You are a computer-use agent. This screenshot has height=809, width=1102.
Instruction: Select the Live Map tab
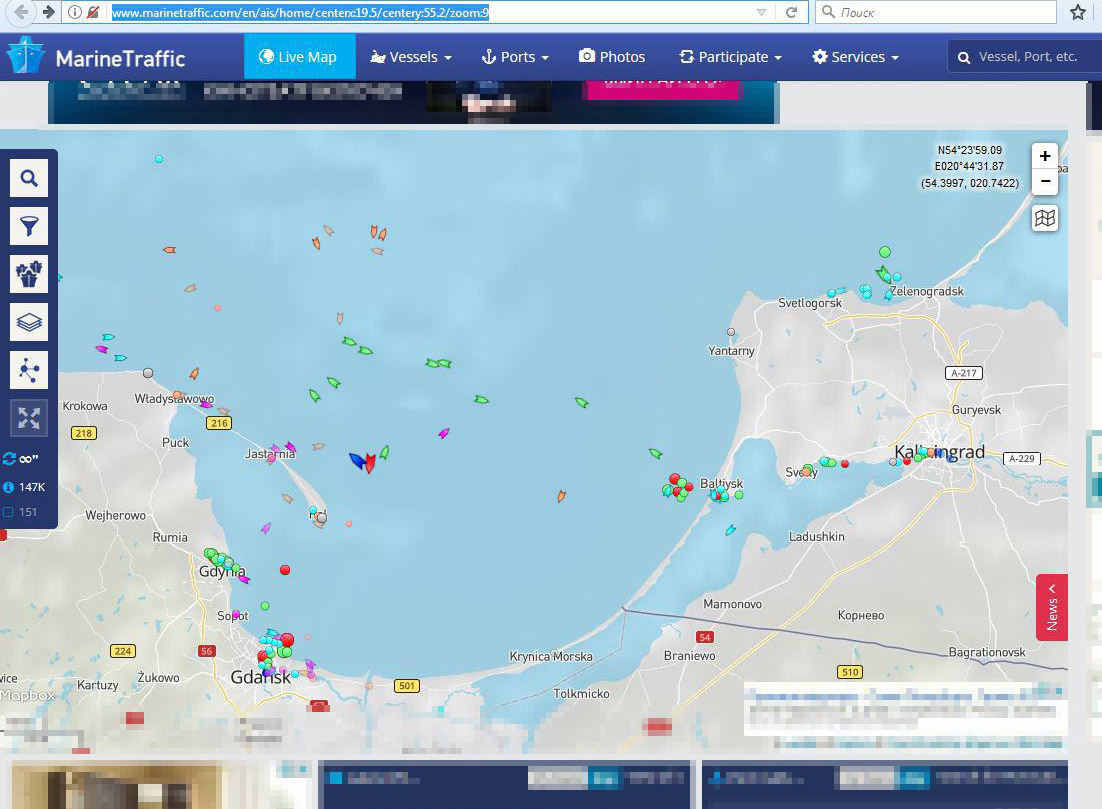pos(298,57)
